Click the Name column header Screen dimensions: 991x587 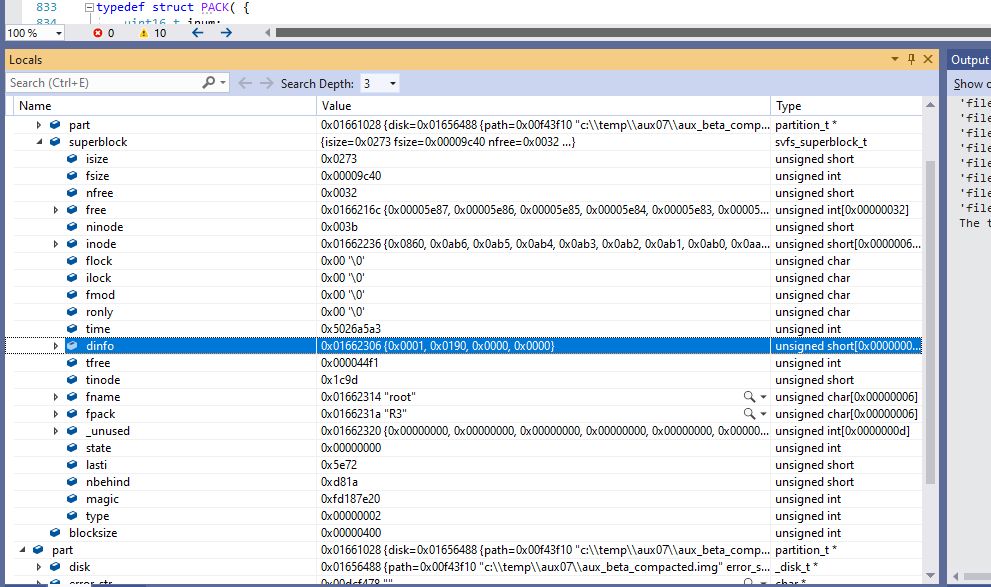click(x=164, y=106)
